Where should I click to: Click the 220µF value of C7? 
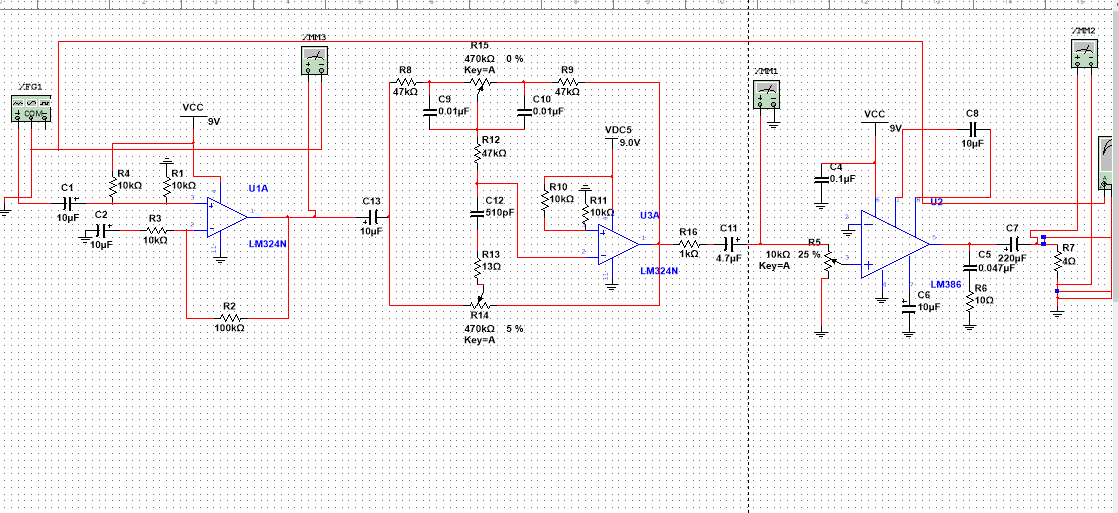coord(1012,259)
